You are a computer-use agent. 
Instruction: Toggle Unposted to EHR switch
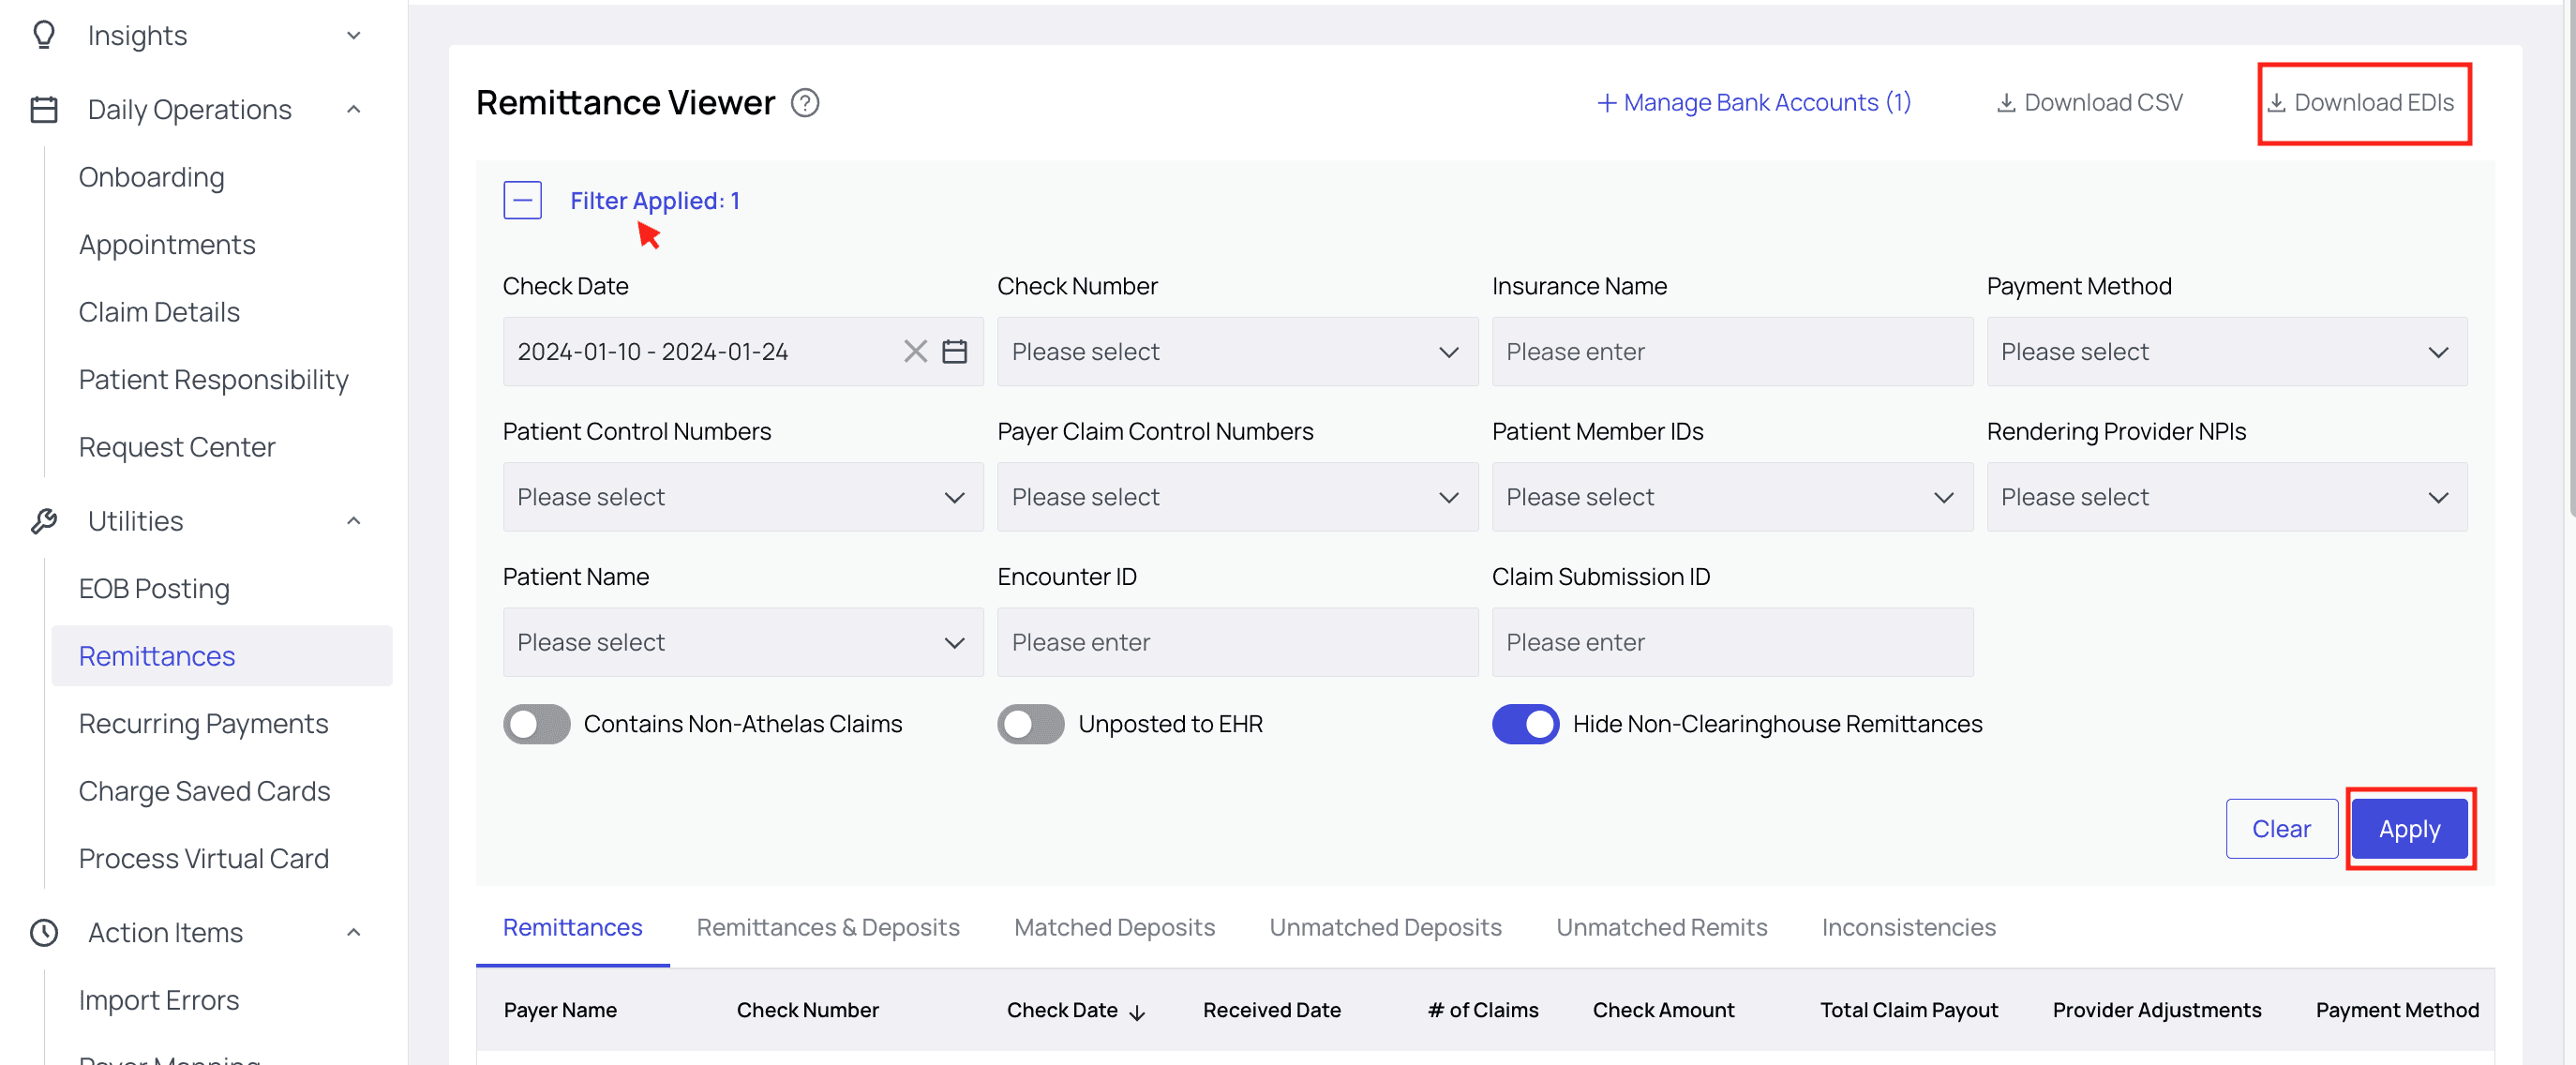pos(1030,724)
